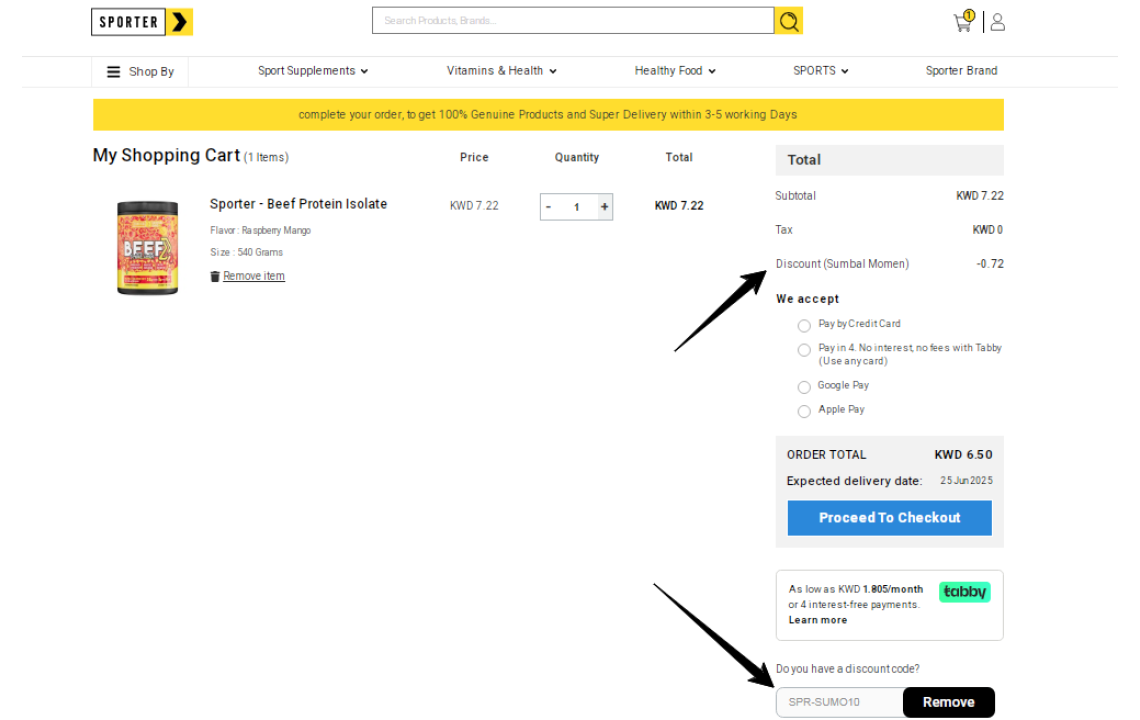
Task: Open the Sporter - Beef Protein Isolate title
Action: coord(298,204)
